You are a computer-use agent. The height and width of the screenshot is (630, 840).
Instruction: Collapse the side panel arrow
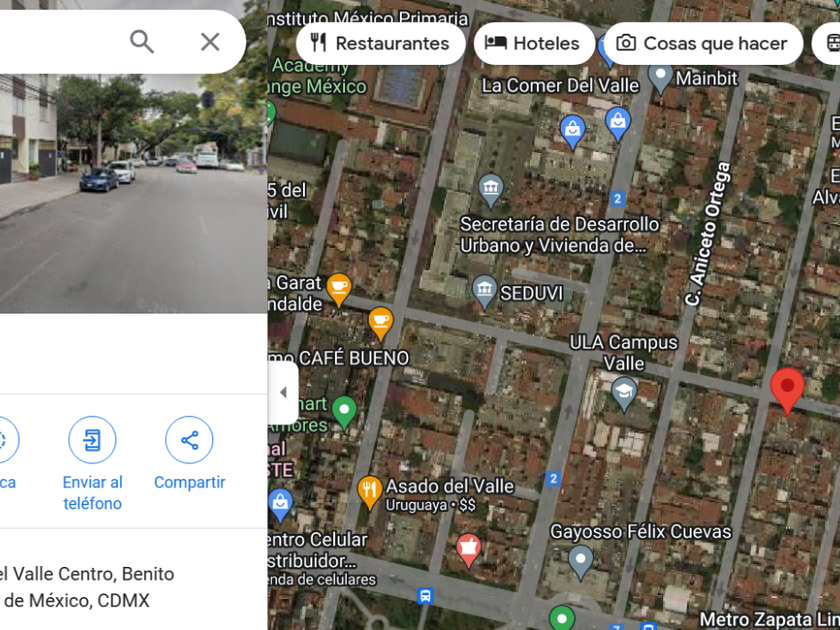coord(283,393)
